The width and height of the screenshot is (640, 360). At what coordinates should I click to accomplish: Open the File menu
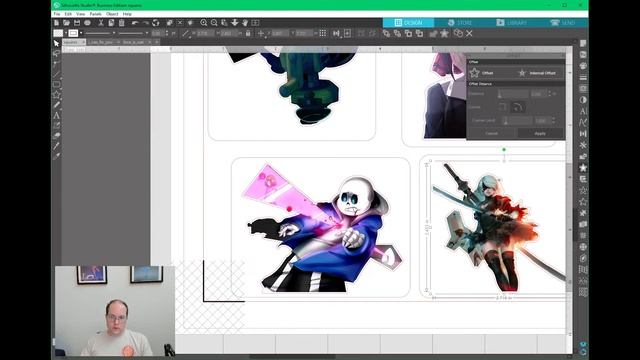tap(57, 14)
